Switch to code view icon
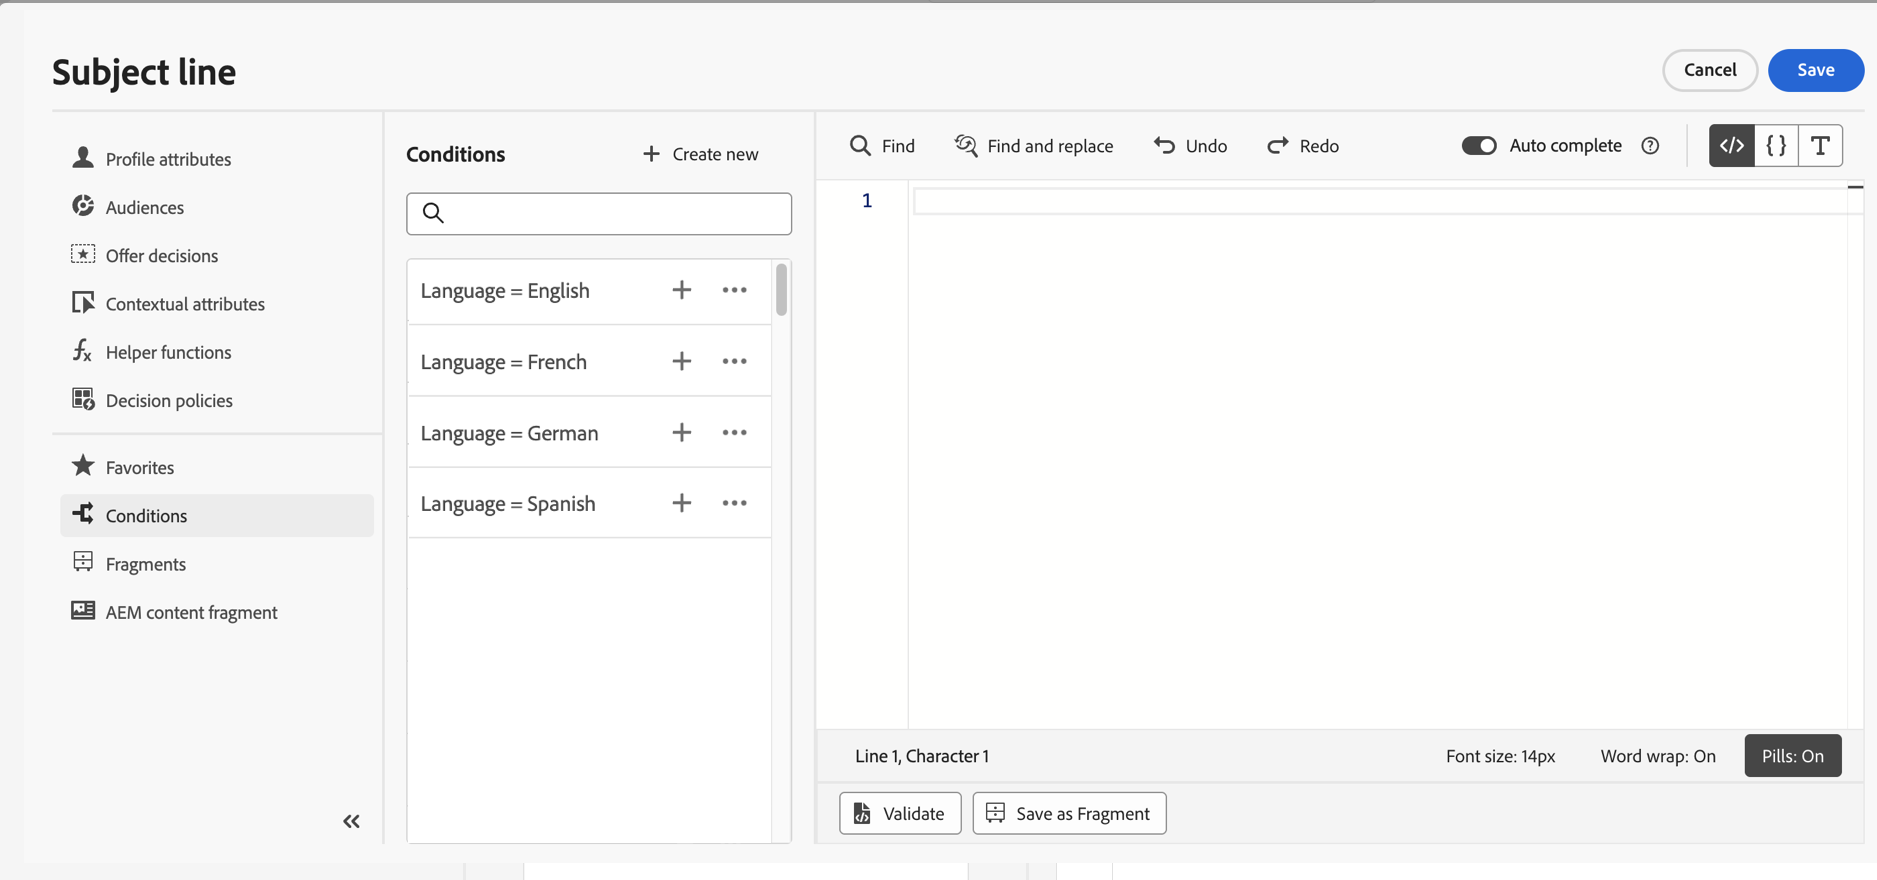The height and width of the screenshot is (880, 1877). click(x=1732, y=146)
